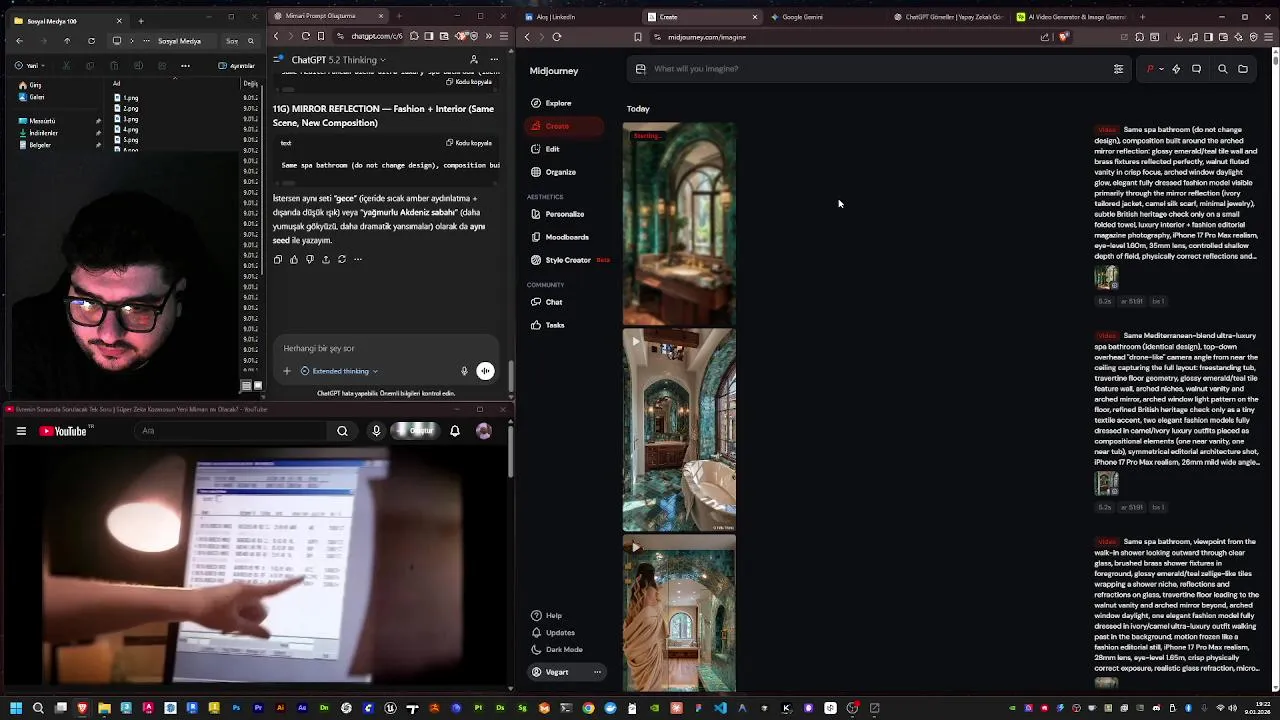Expand the Extended thinking dropdown
This screenshot has width=1280, height=720.
tap(340, 371)
